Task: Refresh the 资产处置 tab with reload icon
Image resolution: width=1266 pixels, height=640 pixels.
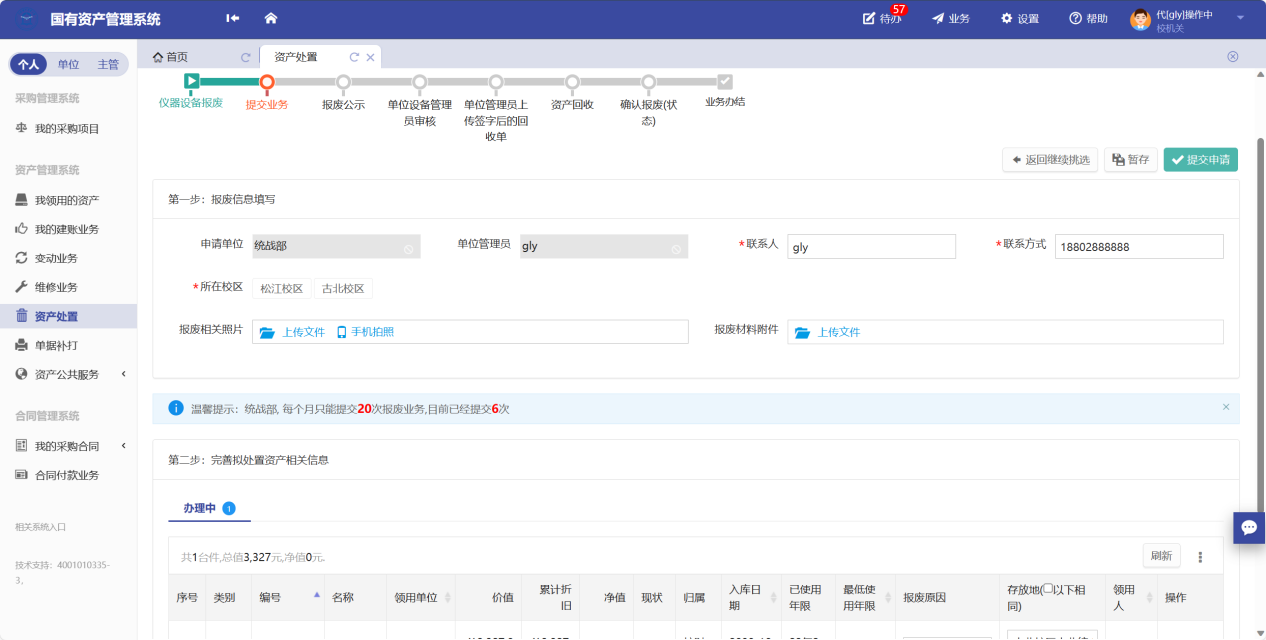Action: [354, 57]
